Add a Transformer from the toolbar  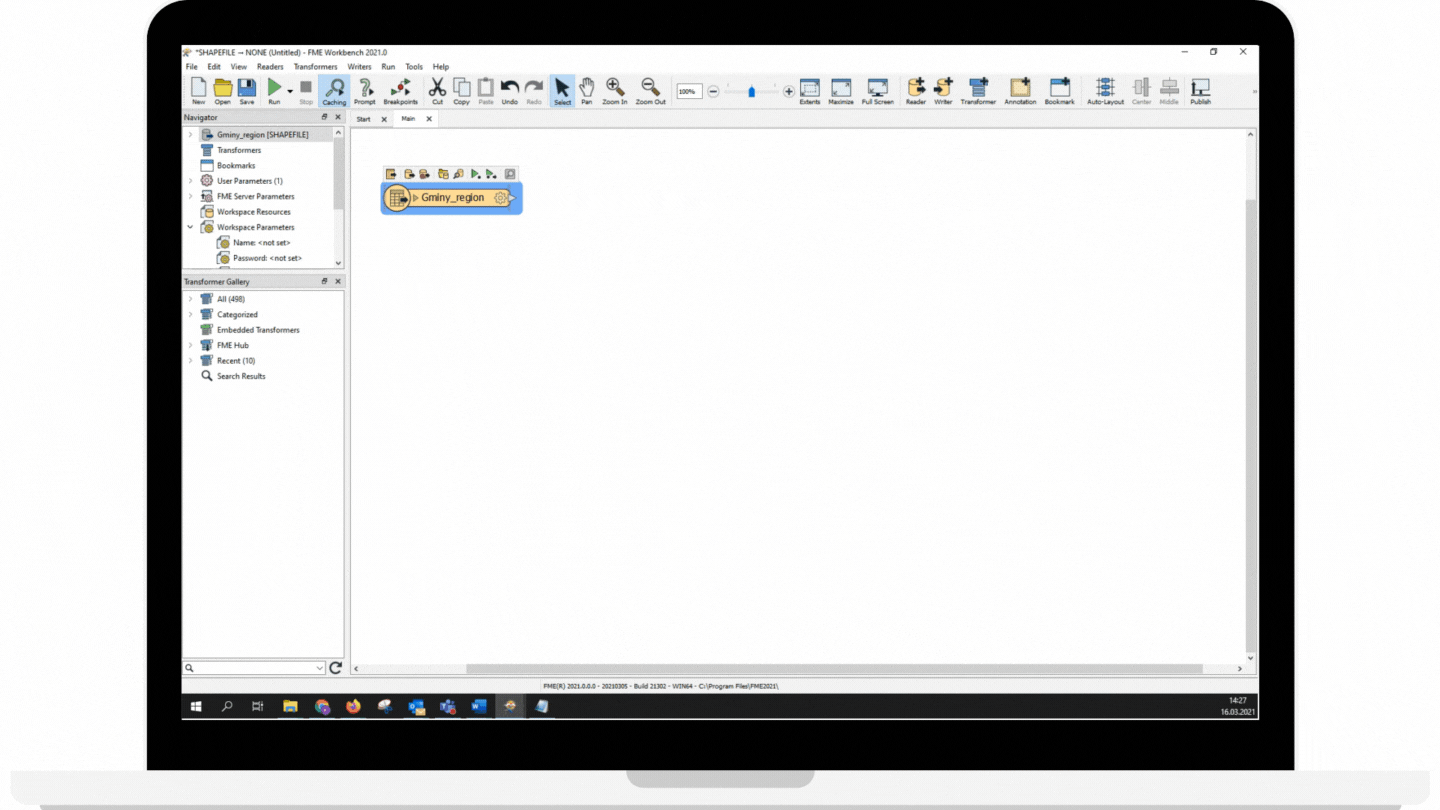(x=978, y=91)
